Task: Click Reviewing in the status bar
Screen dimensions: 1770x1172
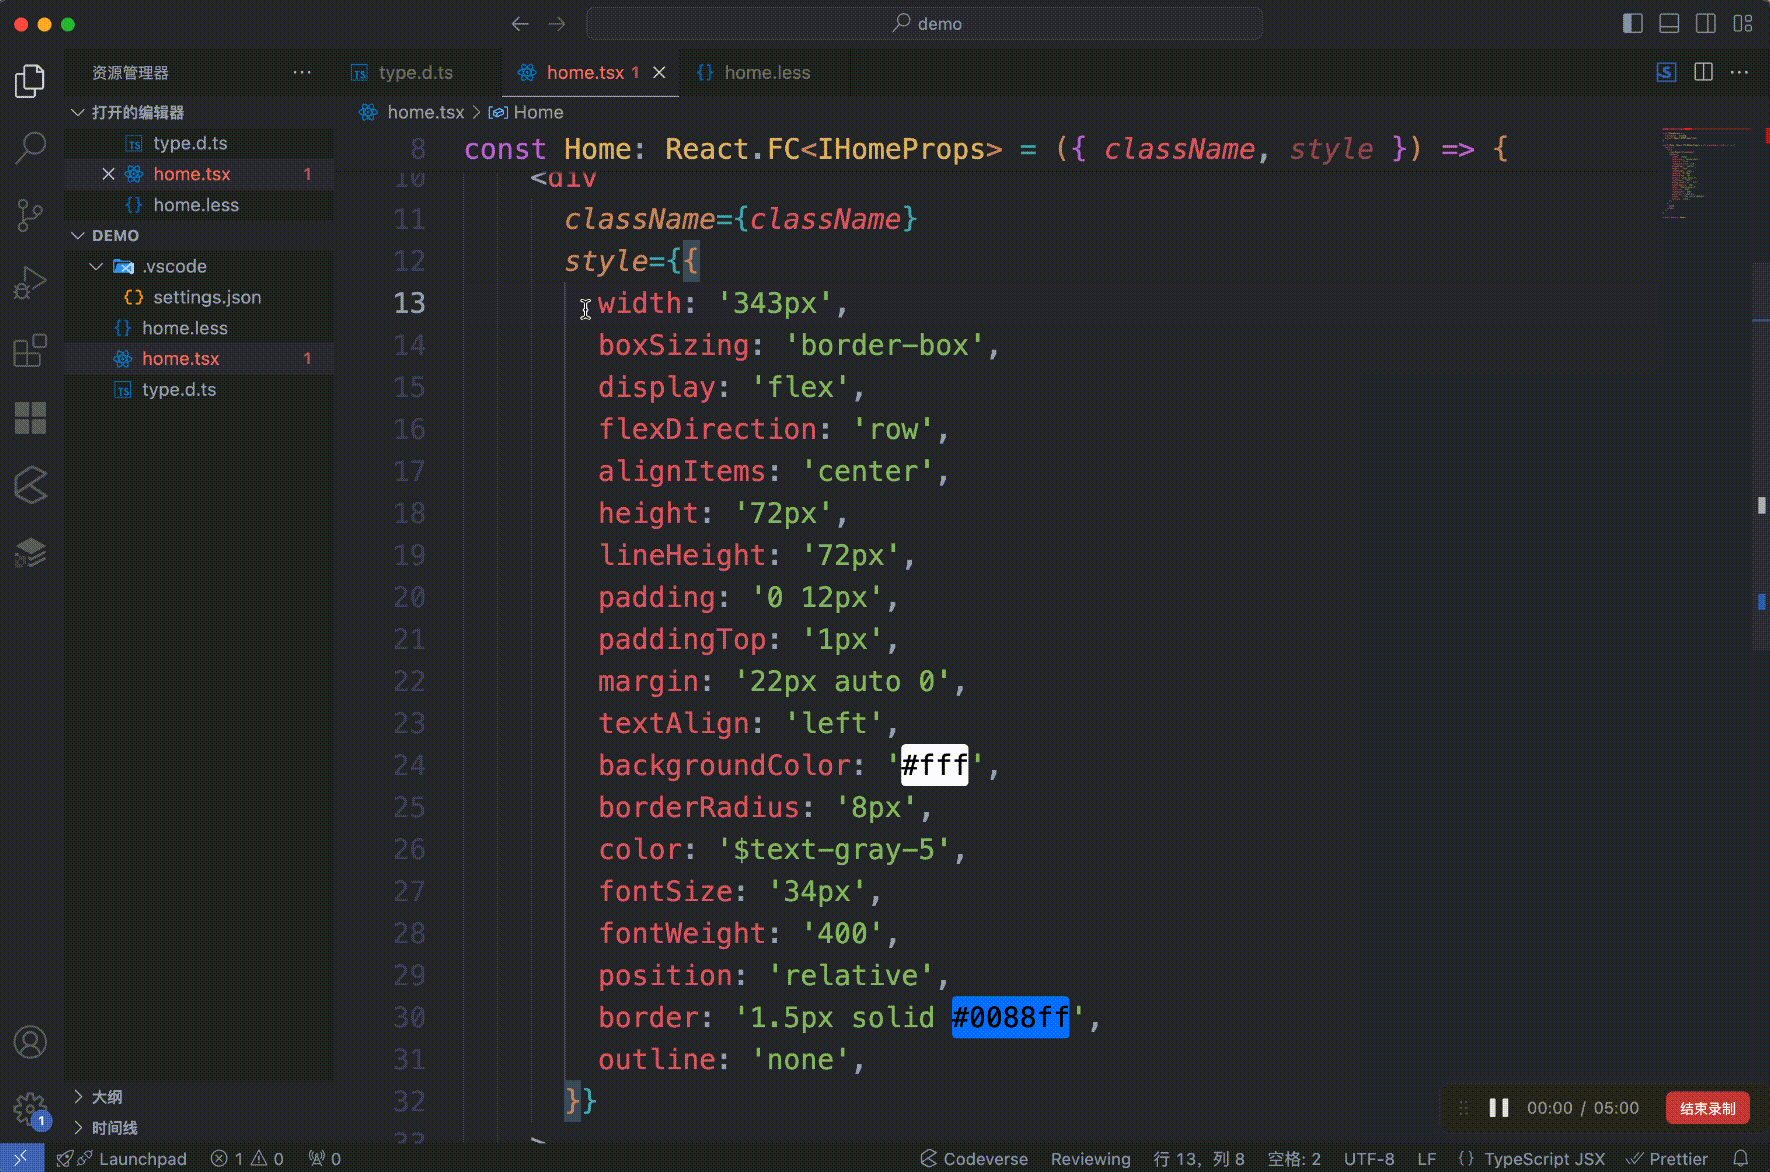Action: 1091,1158
